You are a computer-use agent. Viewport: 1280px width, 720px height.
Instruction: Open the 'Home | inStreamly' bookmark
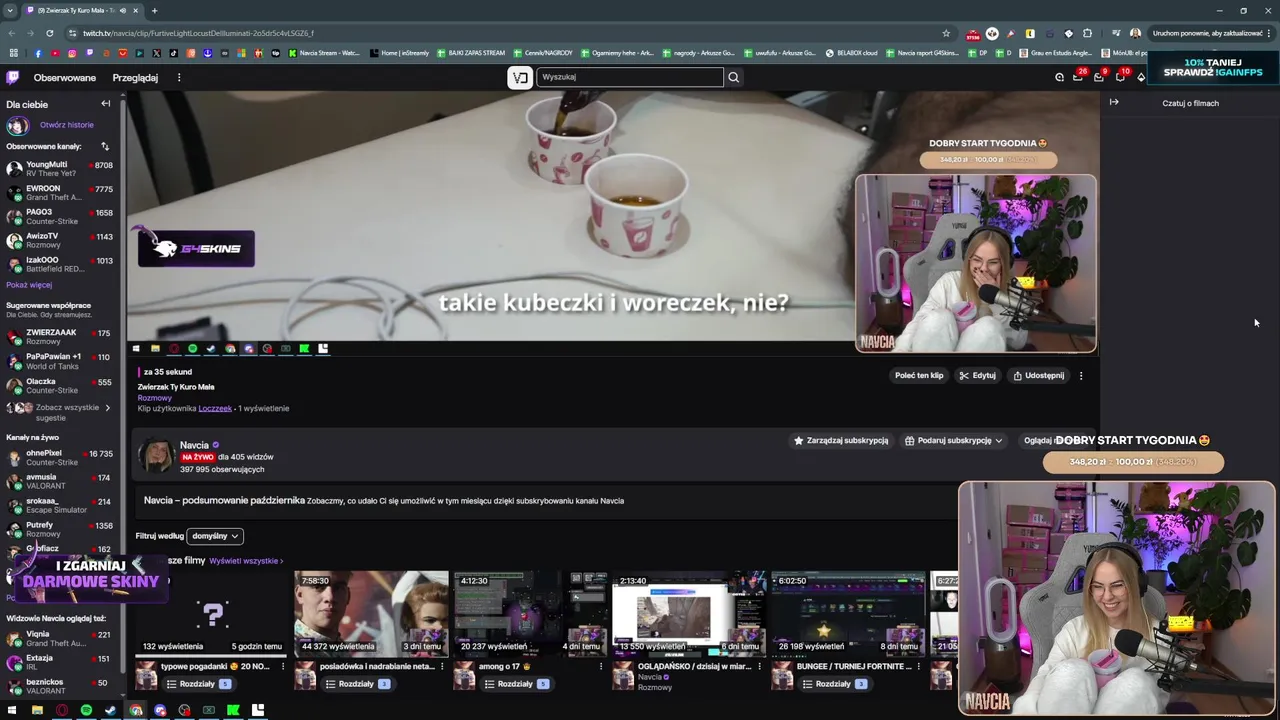pyautogui.click(x=399, y=53)
